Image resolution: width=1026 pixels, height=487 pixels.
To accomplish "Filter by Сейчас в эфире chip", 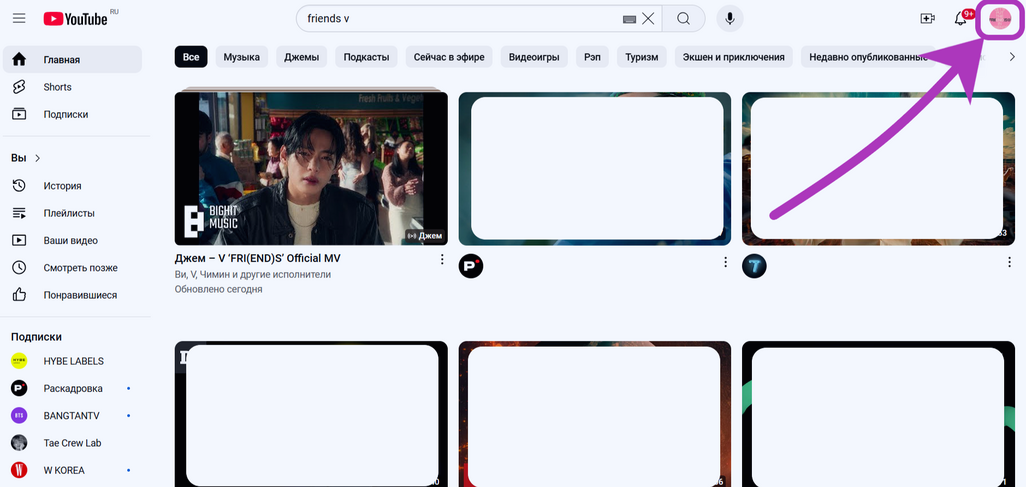I will point(448,57).
